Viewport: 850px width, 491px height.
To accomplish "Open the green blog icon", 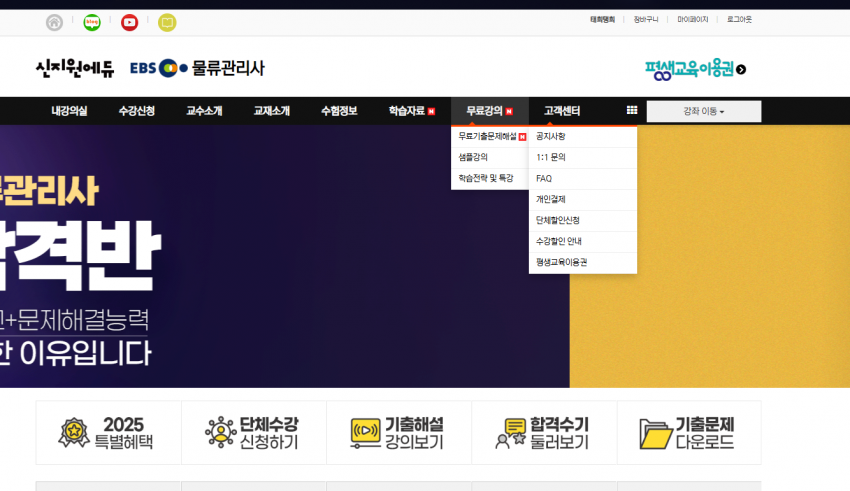I will coord(92,23).
